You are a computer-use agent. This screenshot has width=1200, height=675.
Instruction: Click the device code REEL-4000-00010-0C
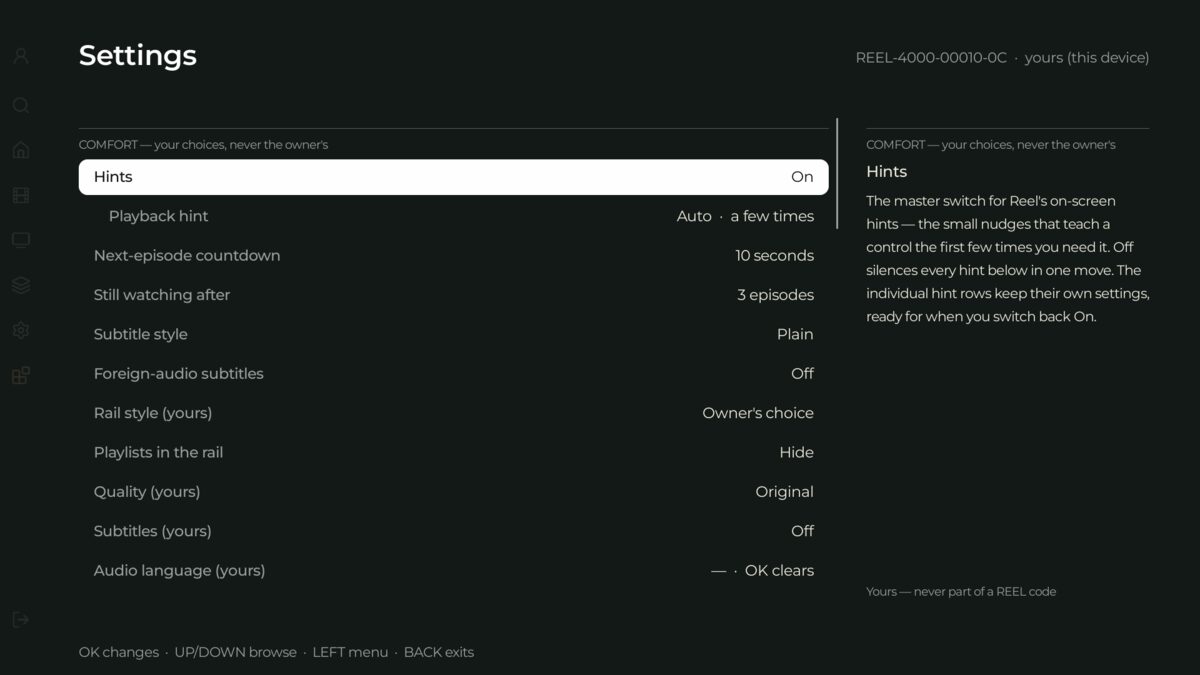[931, 58]
